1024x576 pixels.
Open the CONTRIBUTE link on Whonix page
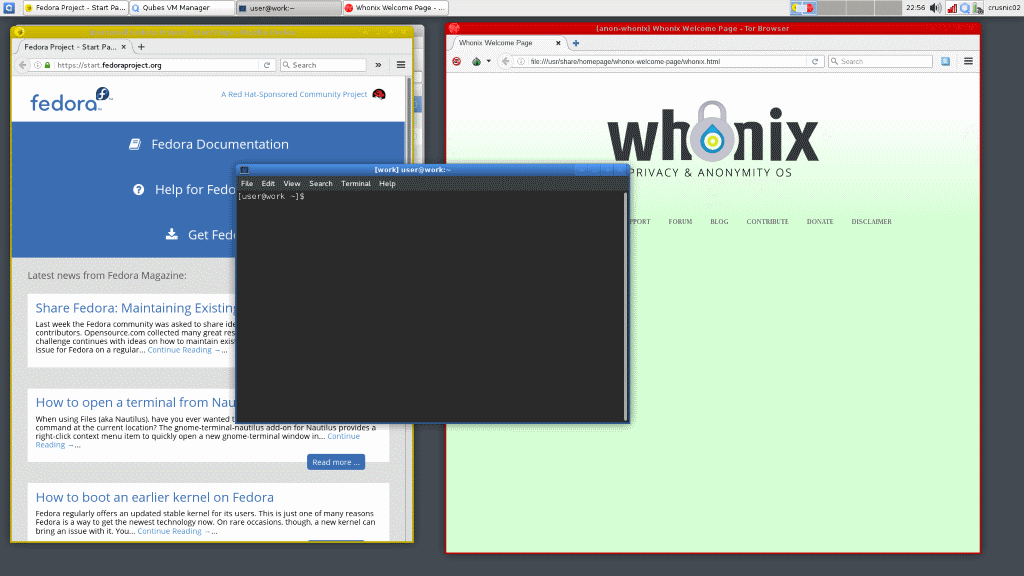pos(767,222)
